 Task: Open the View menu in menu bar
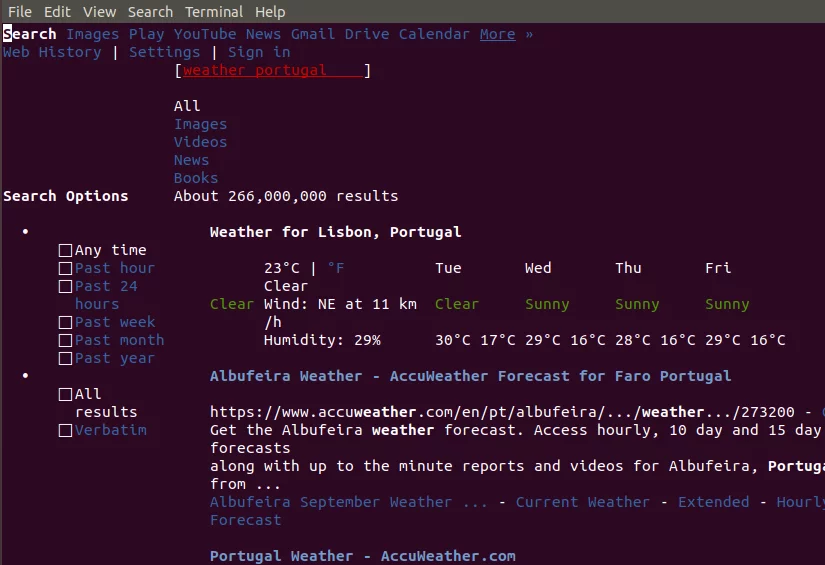pyautogui.click(x=99, y=12)
